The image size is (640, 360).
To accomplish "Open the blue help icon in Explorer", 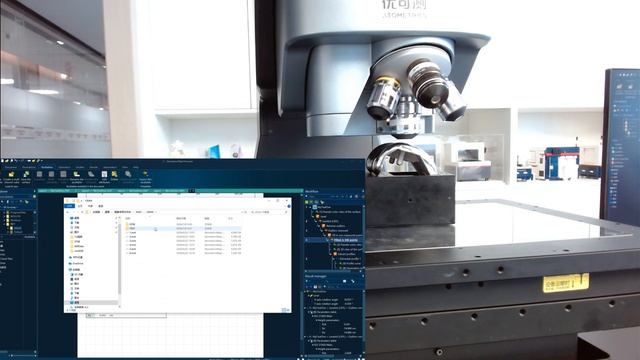I will pyautogui.click(x=289, y=206).
